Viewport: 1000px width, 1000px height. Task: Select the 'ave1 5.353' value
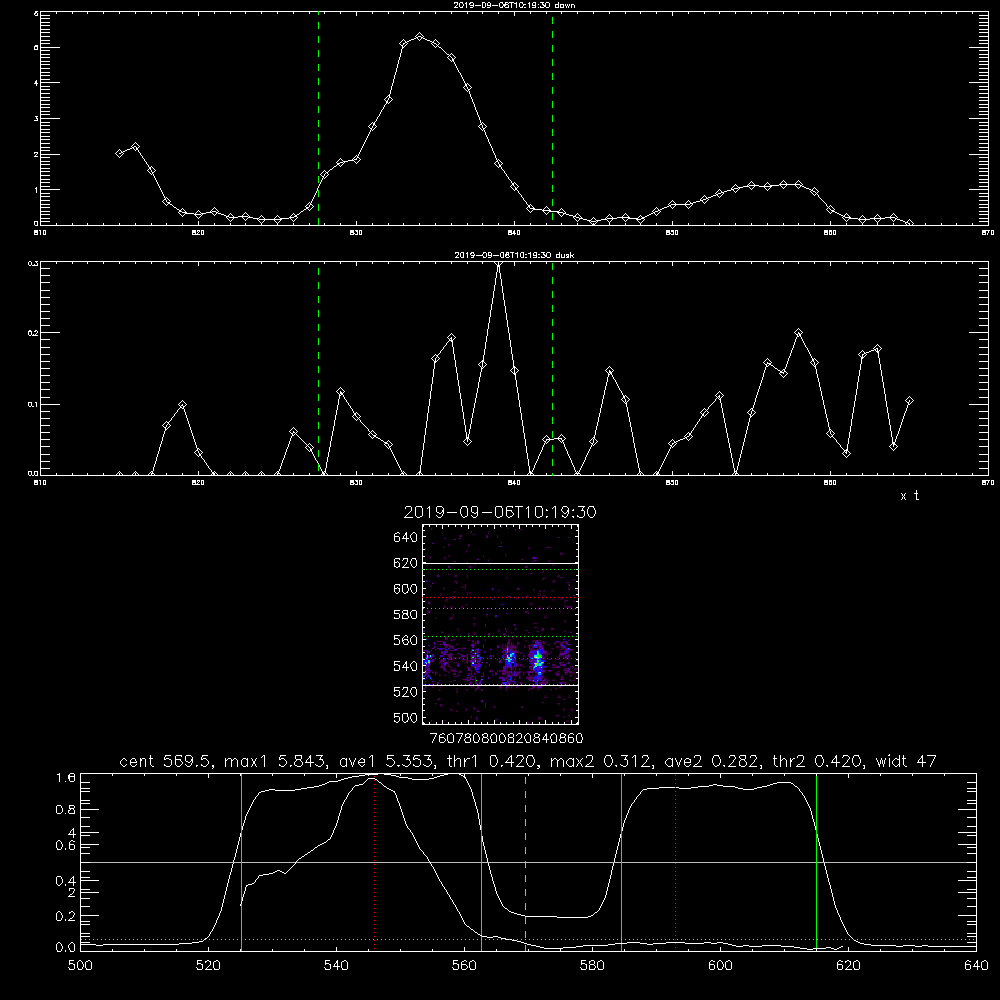click(387, 761)
